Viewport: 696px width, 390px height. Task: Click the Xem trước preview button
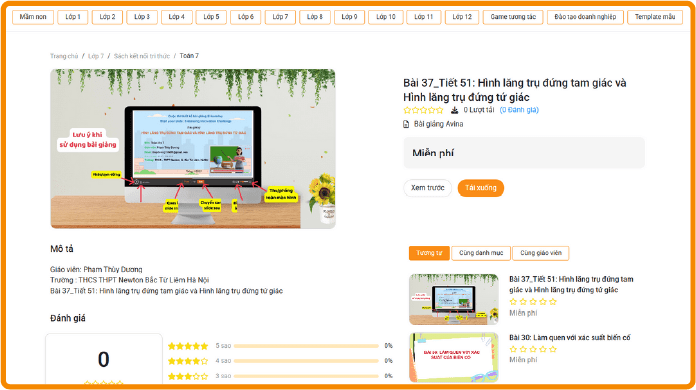point(427,188)
